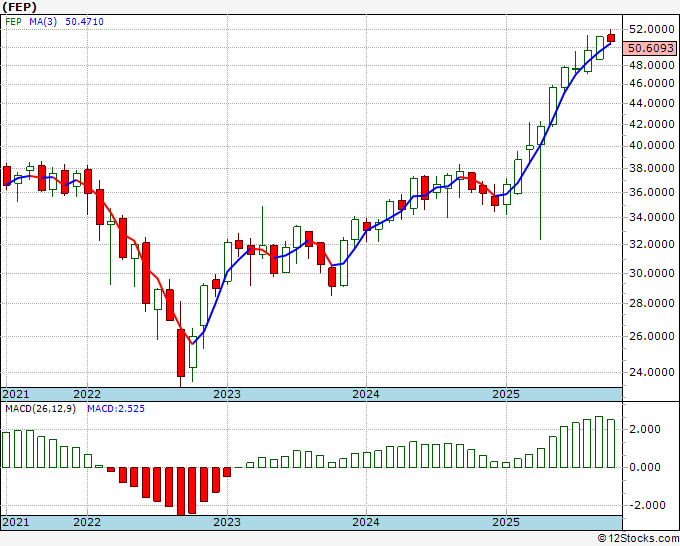The image size is (680, 546).
Task: Click the MACD:2.525 value readout
Action: [116, 409]
